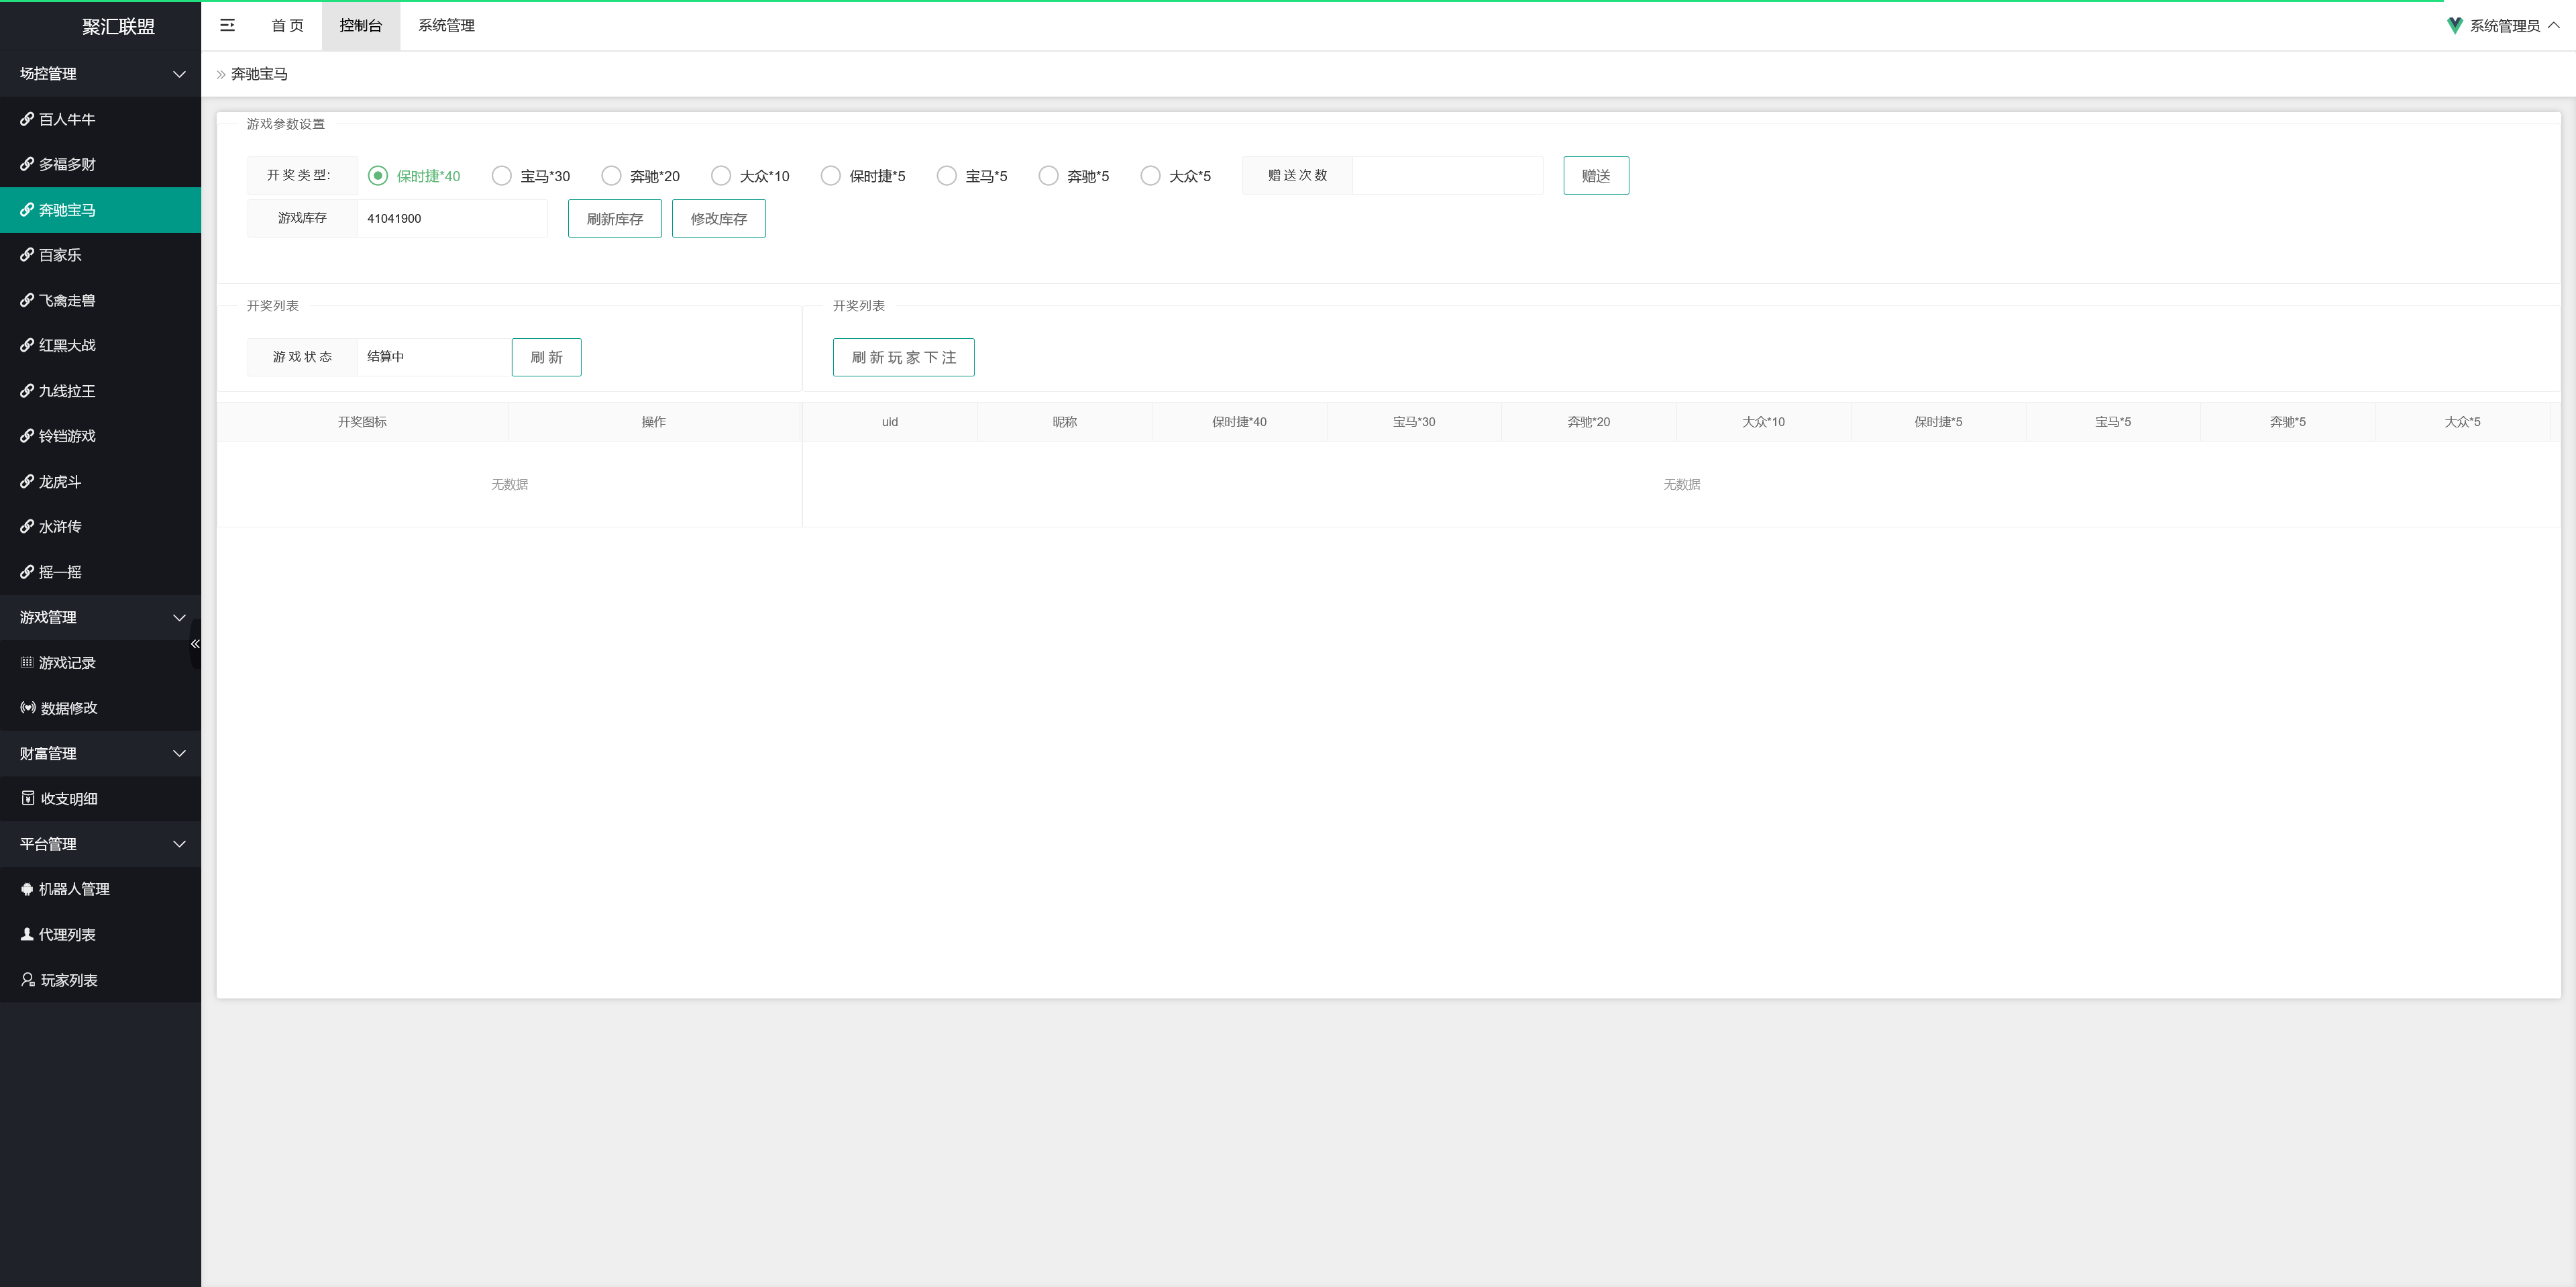Click the grid icon beside 游戏记录
The height and width of the screenshot is (1287, 2576).
pyautogui.click(x=27, y=662)
